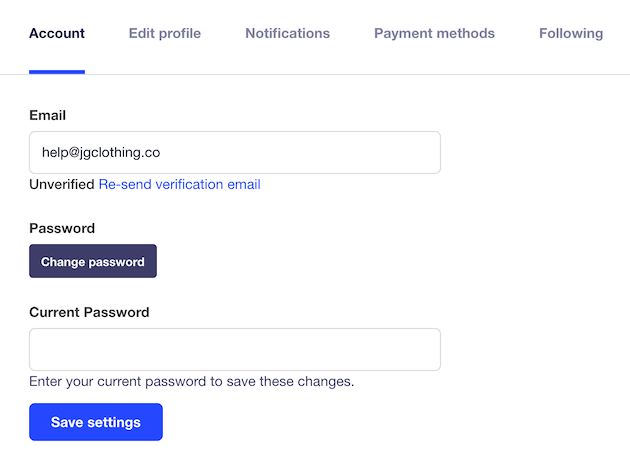Switch to the Edit profile tab
This screenshot has height=453, width=630.
tap(164, 33)
